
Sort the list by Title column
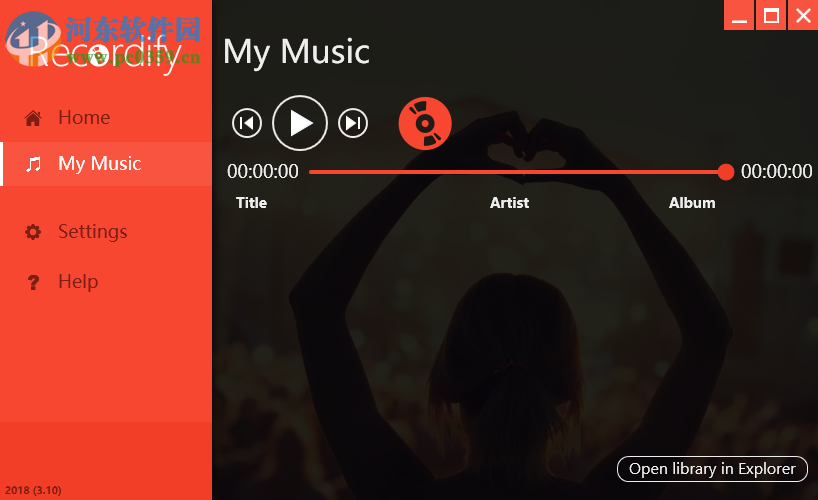click(251, 203)
